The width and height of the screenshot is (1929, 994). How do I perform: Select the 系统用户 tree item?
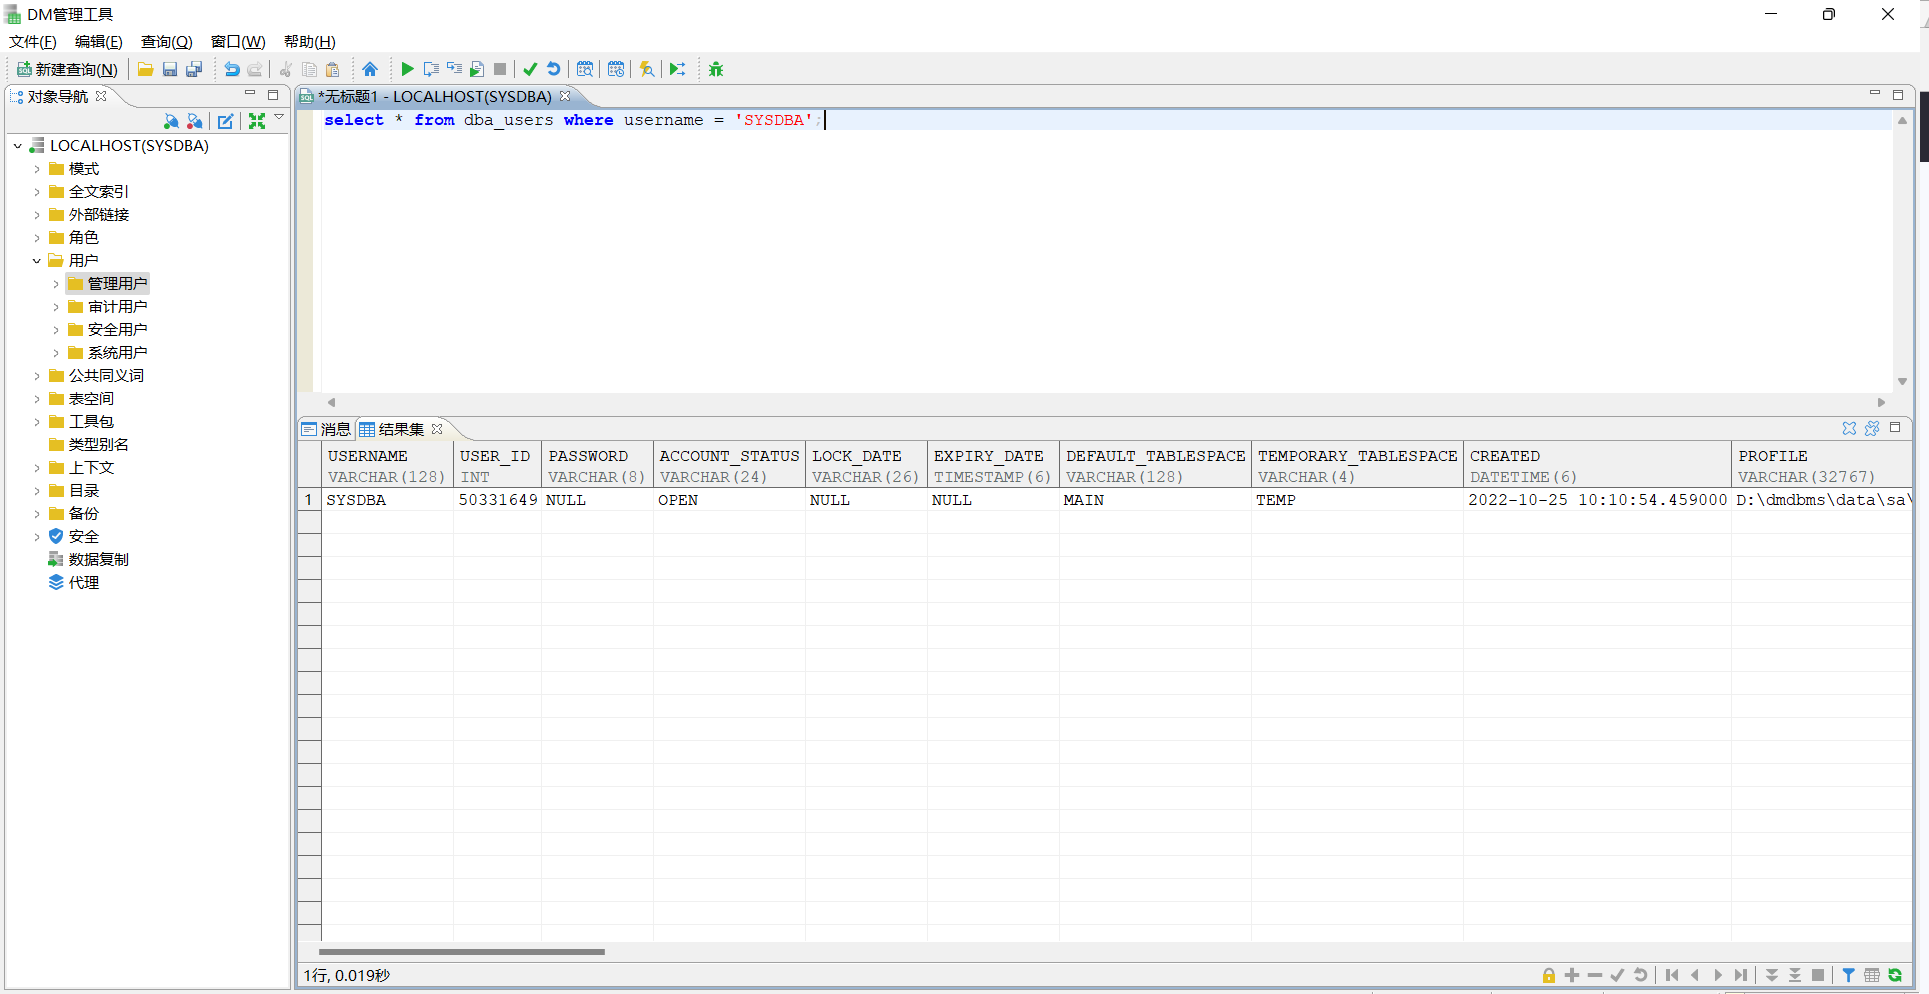[x=108, y=353]
